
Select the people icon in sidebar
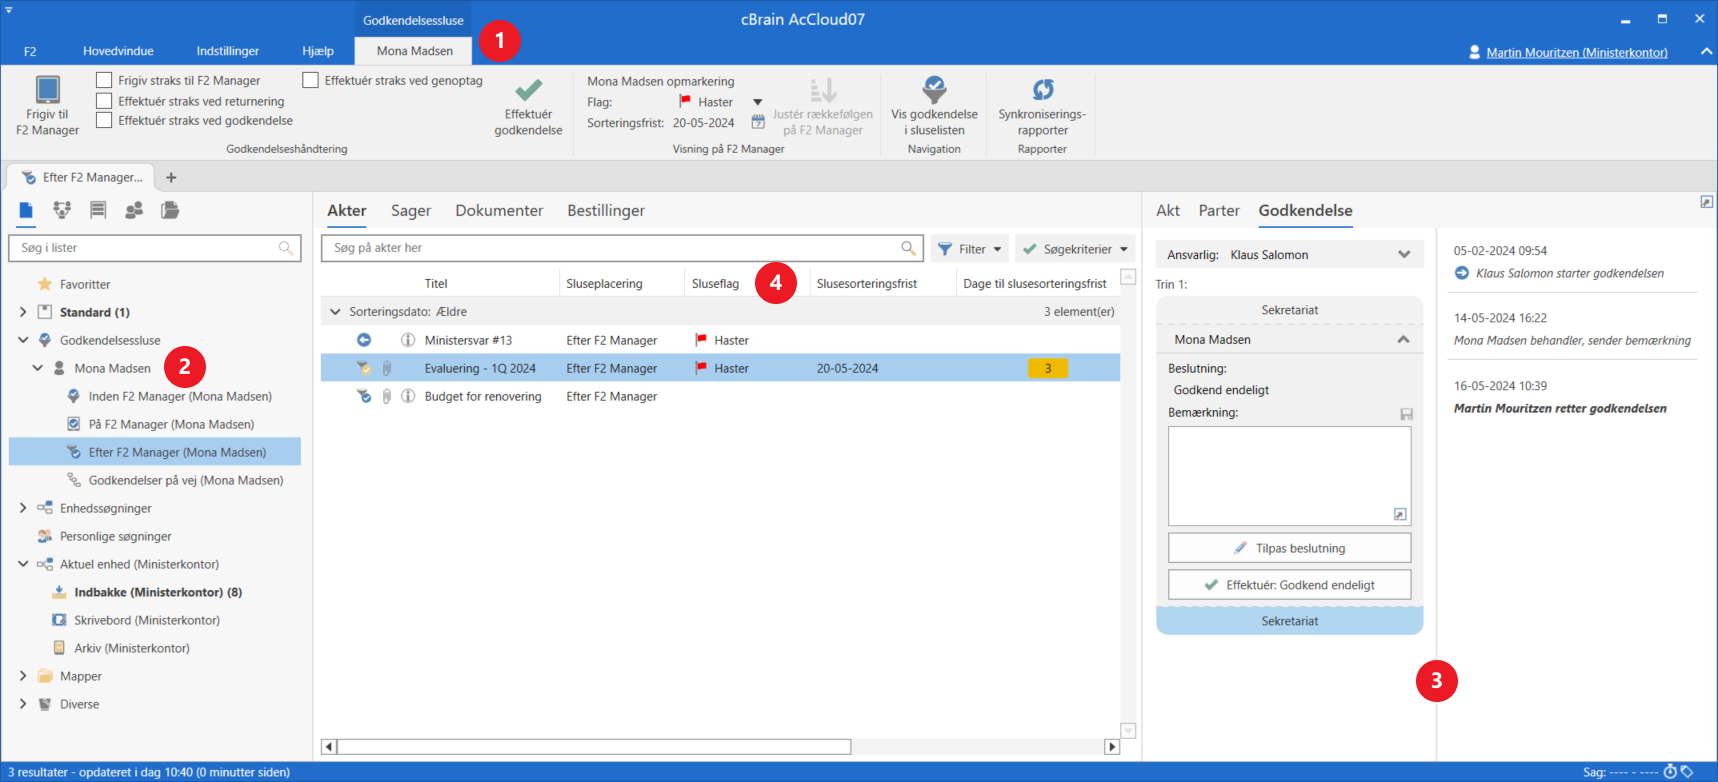(x=134, y=210)
